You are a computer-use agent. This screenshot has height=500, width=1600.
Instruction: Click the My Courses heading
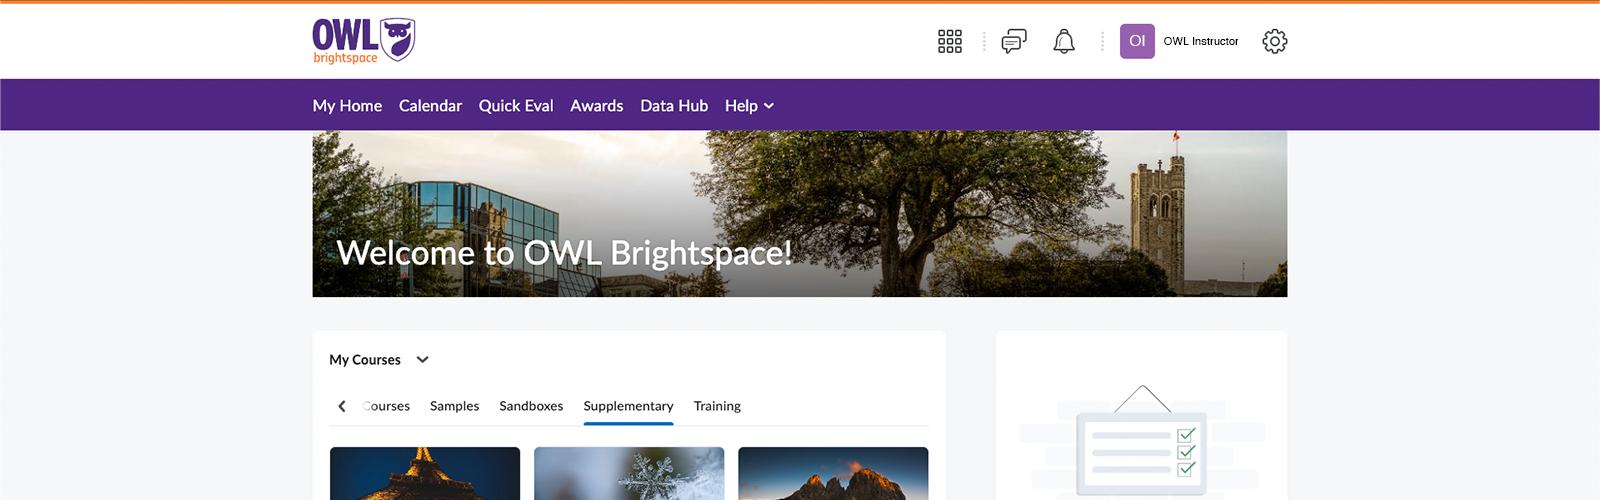tap(365, 360)
